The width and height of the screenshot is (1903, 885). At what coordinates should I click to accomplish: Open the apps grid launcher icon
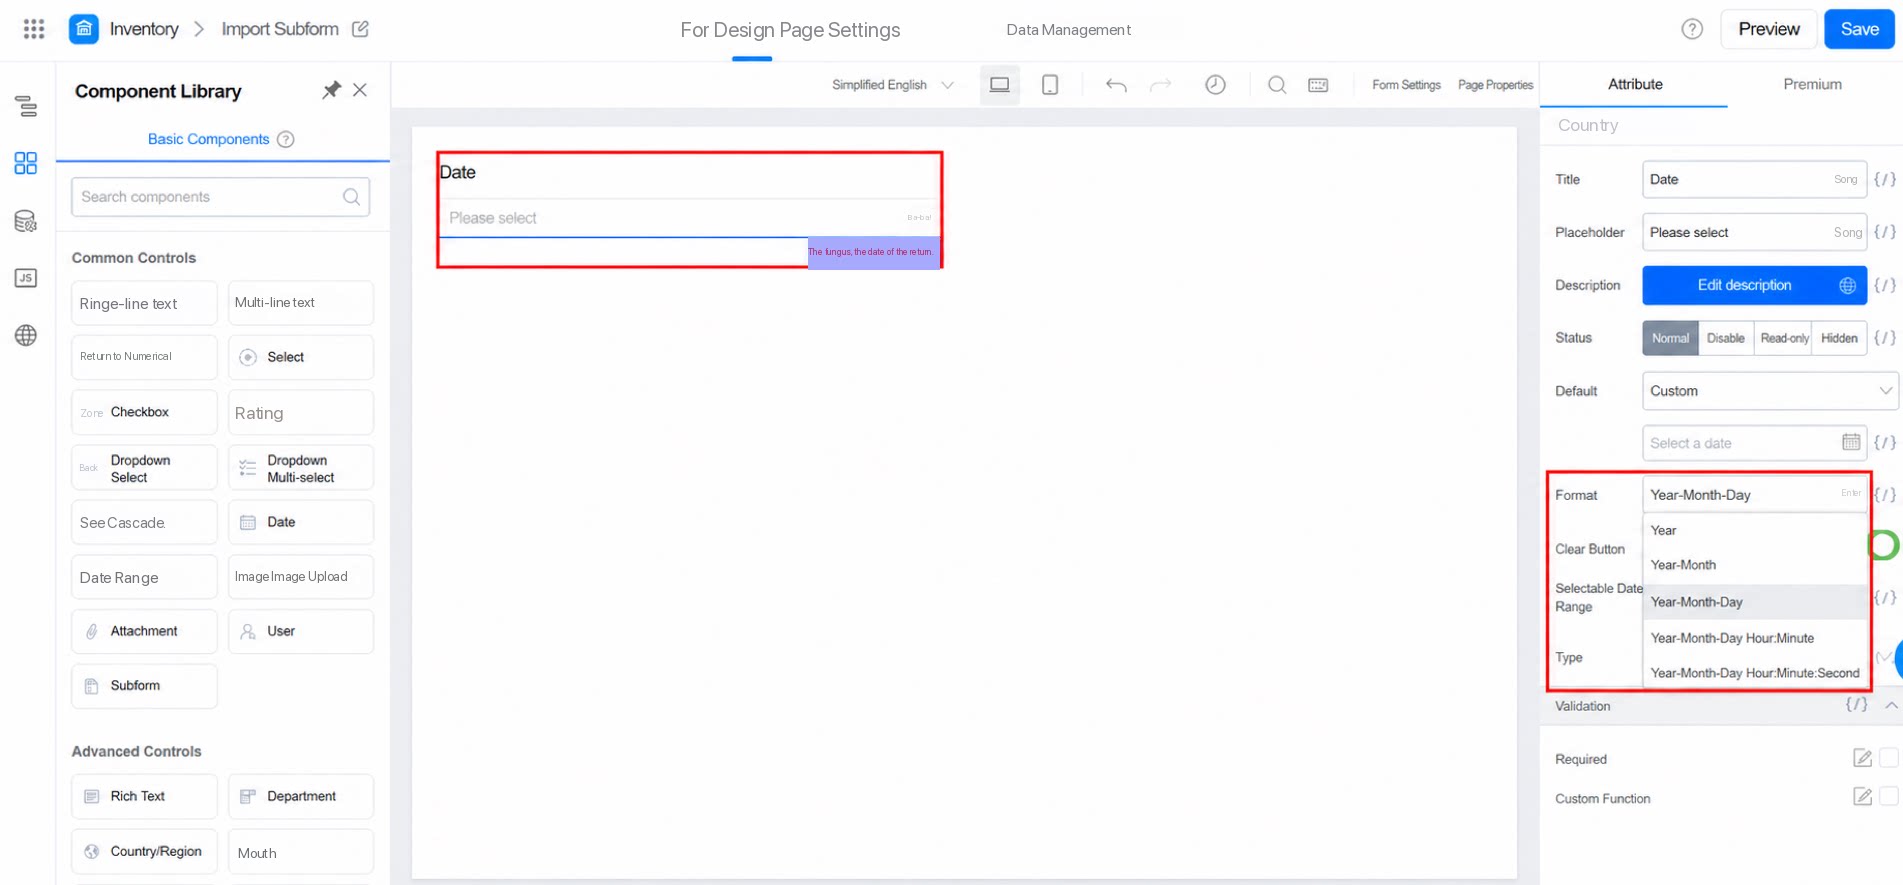34,29
